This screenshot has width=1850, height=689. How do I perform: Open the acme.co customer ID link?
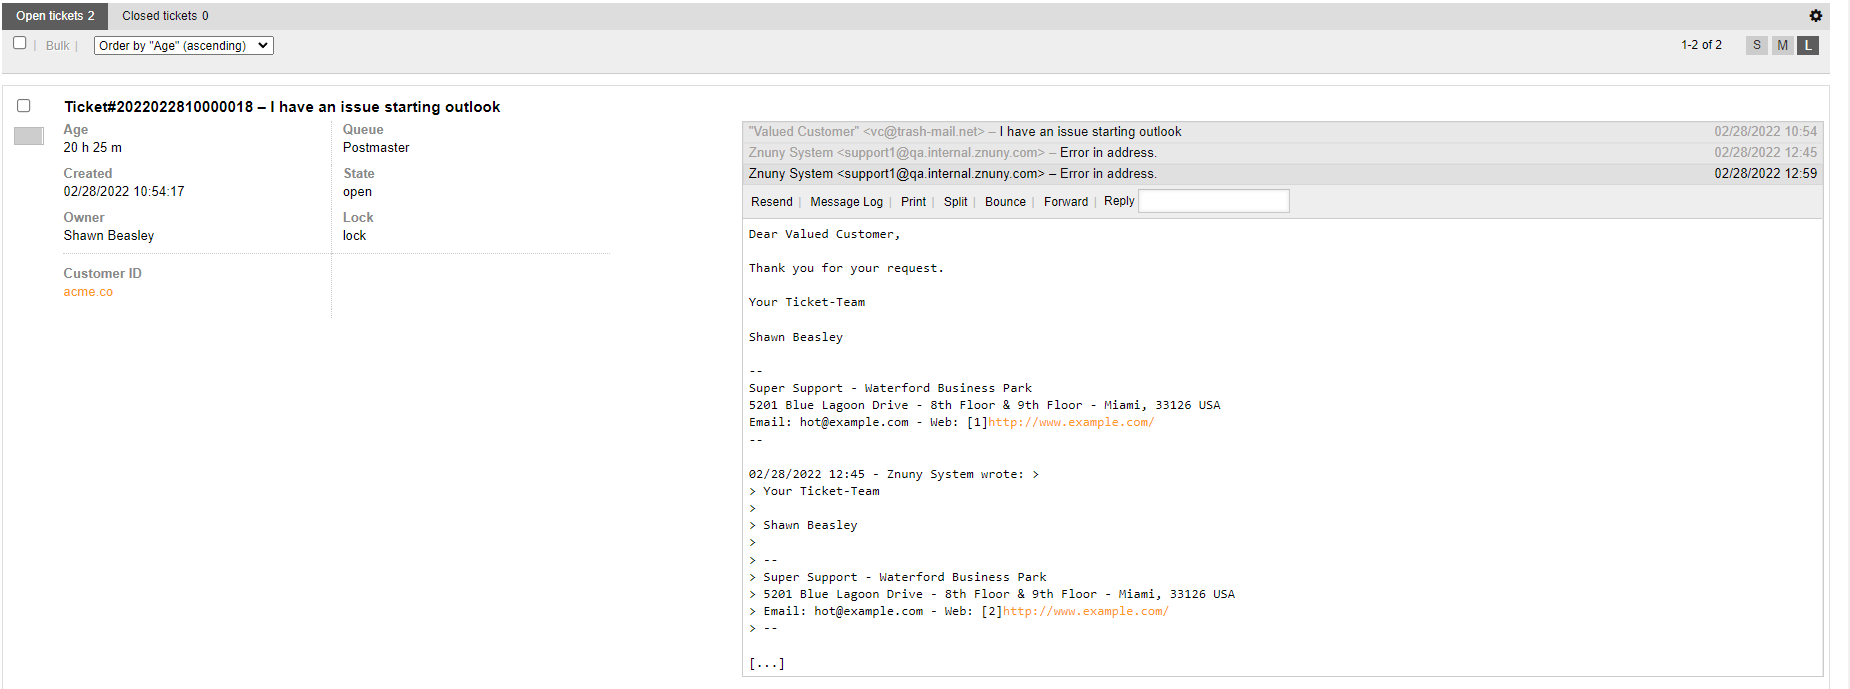coord(88,292)
